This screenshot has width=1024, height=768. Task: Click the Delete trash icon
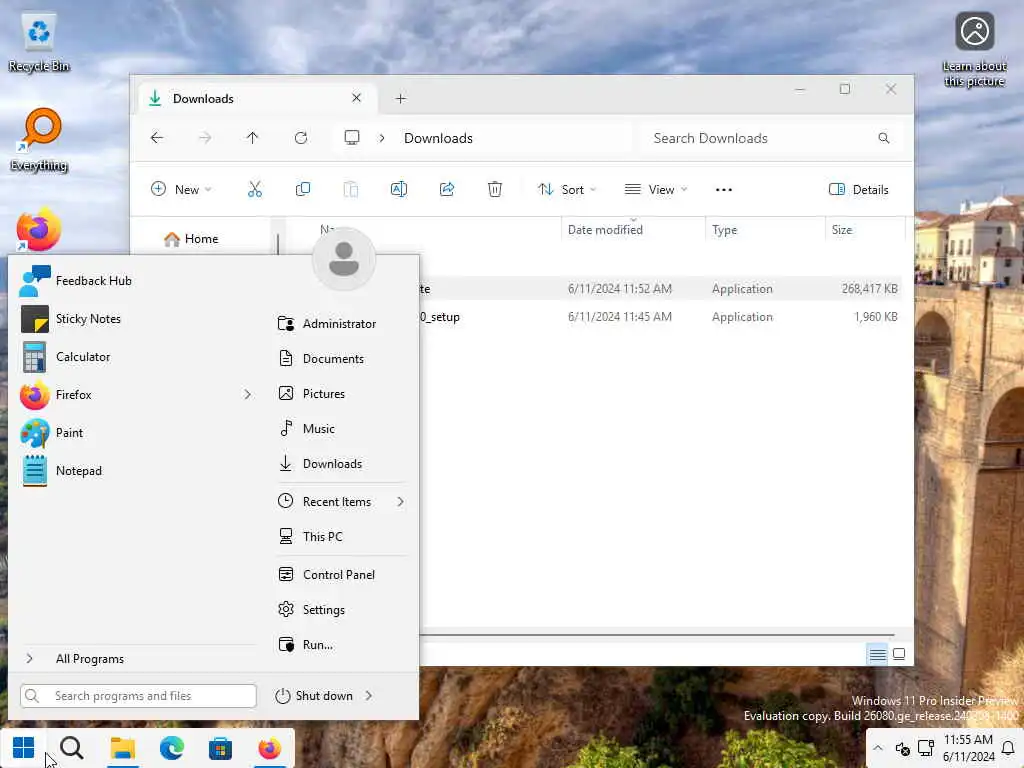coord(495,189)
